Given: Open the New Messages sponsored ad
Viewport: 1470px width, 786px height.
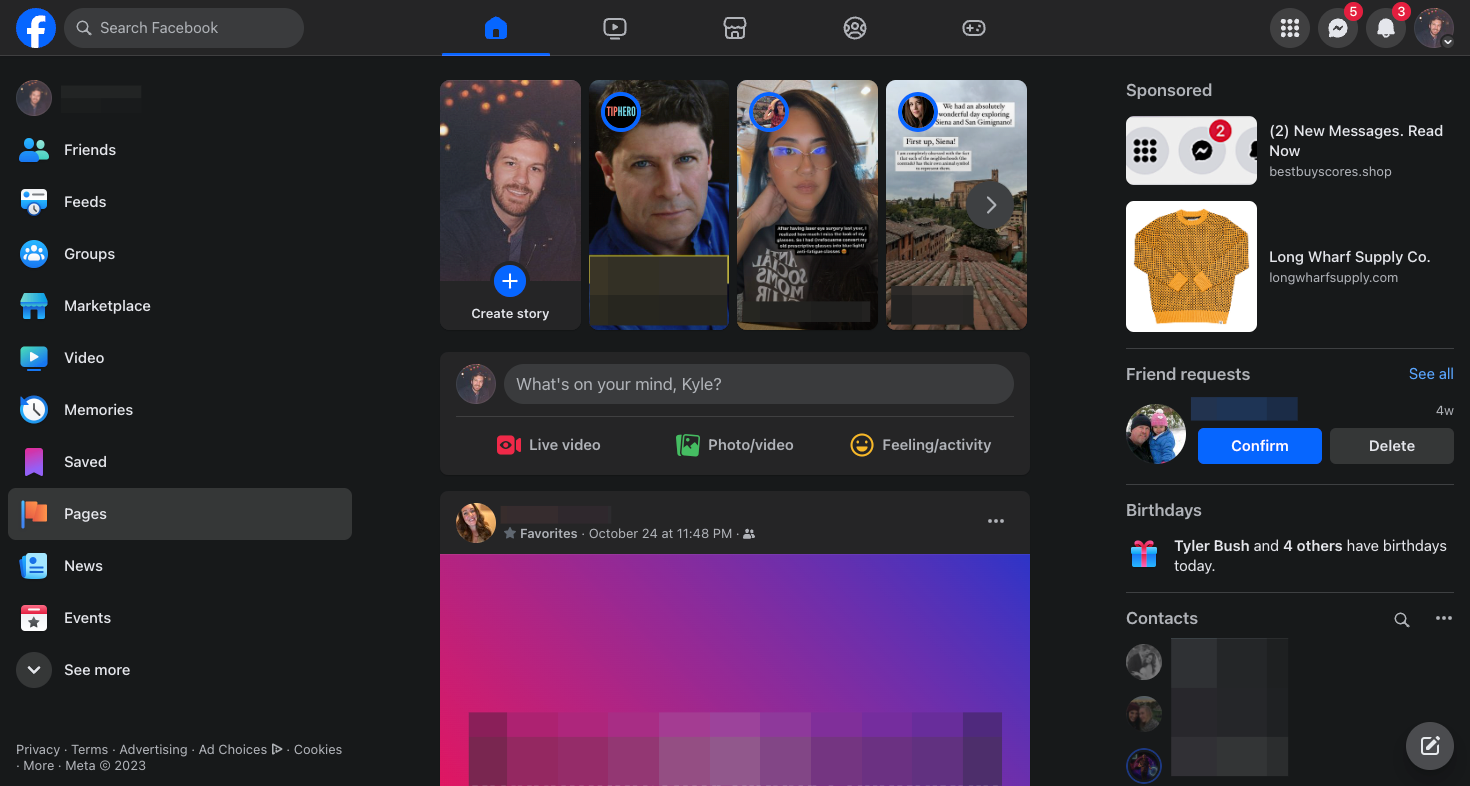Looking at the screenshot, I should click(x=1290, y=150).
